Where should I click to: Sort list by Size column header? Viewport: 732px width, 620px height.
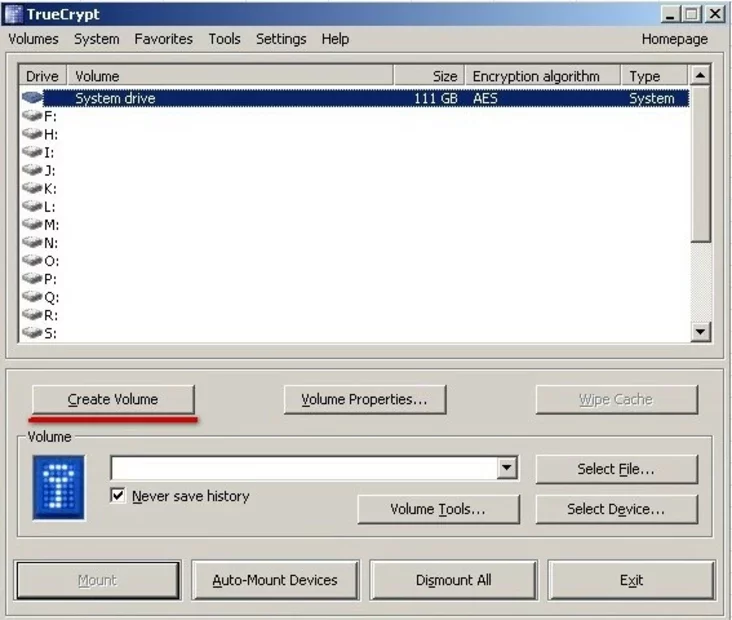click(x=429, y=76)
